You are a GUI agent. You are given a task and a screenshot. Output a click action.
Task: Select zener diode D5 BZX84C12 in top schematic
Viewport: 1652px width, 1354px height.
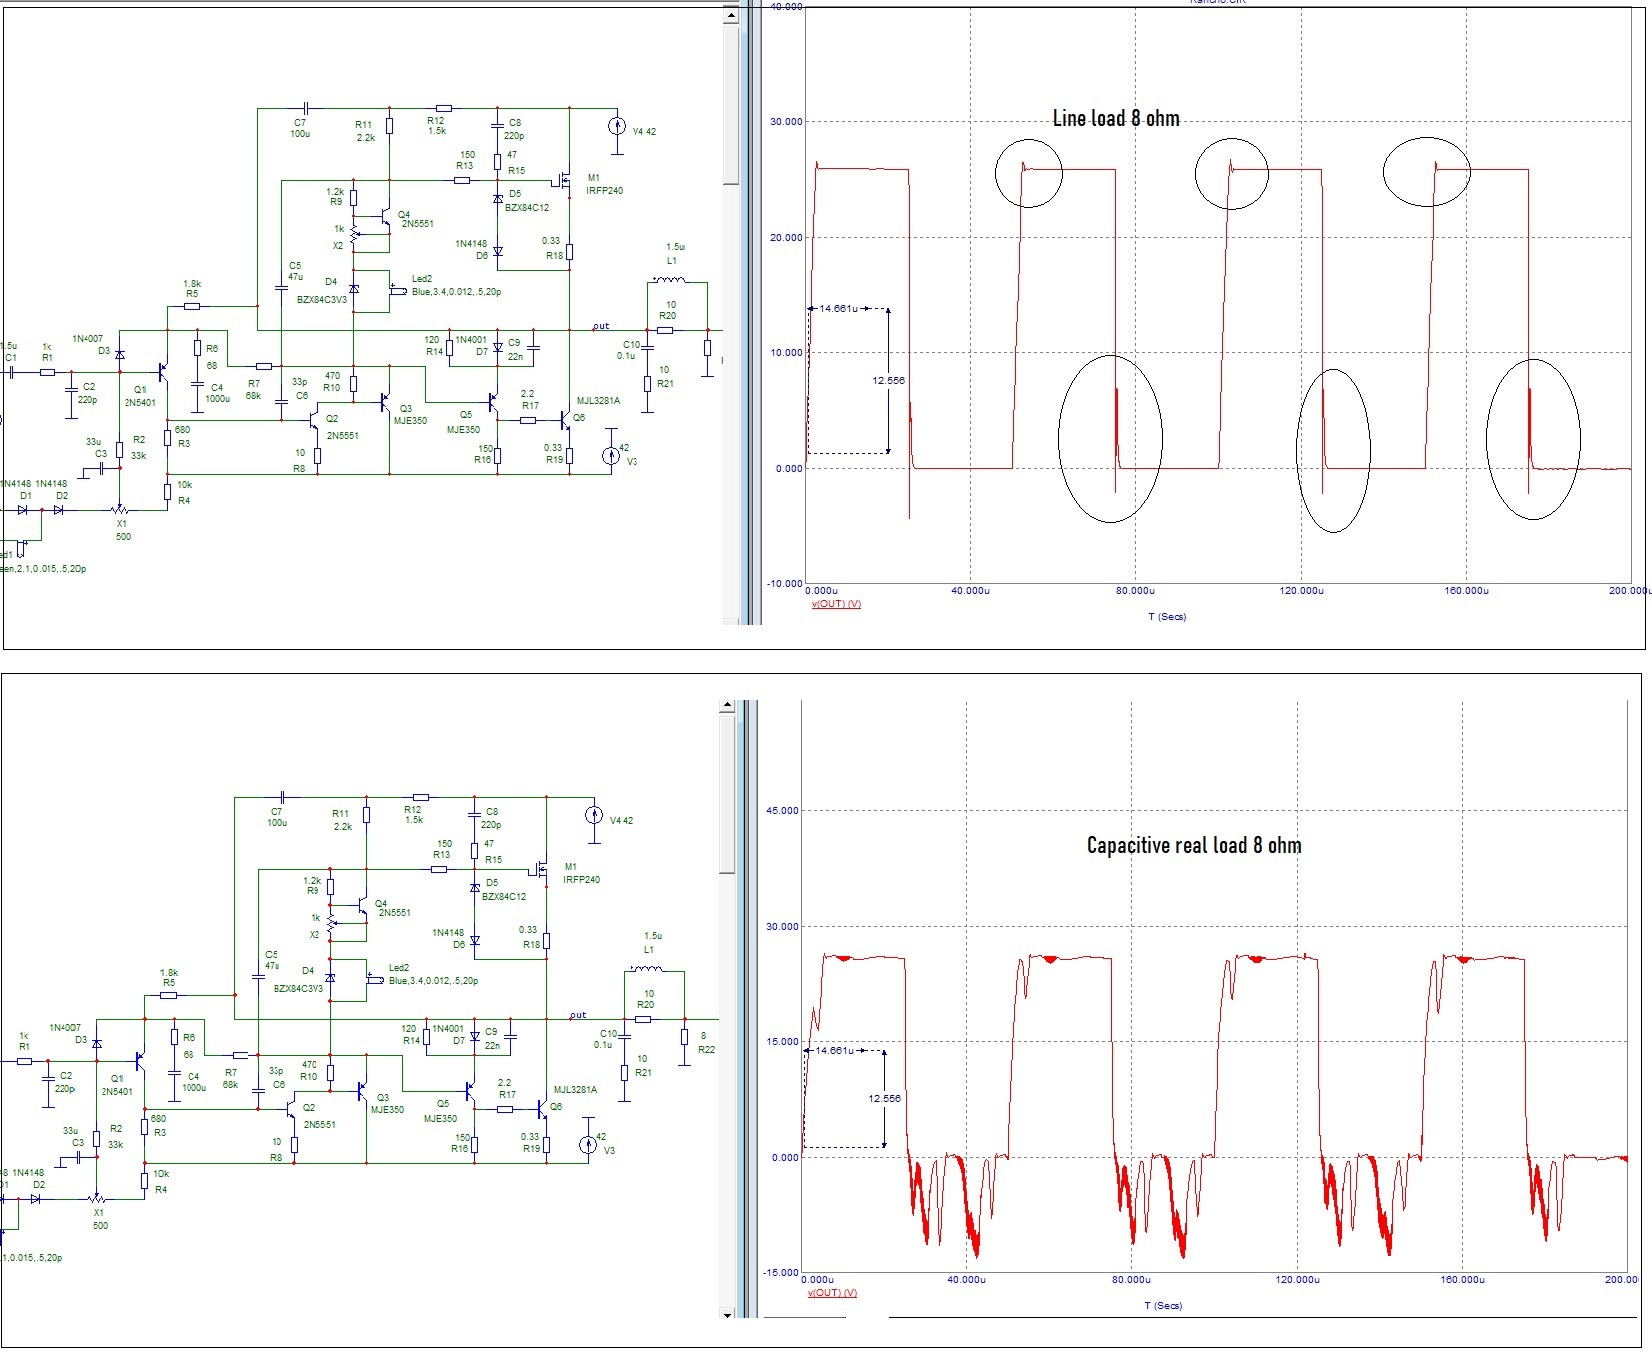(498, 199)
